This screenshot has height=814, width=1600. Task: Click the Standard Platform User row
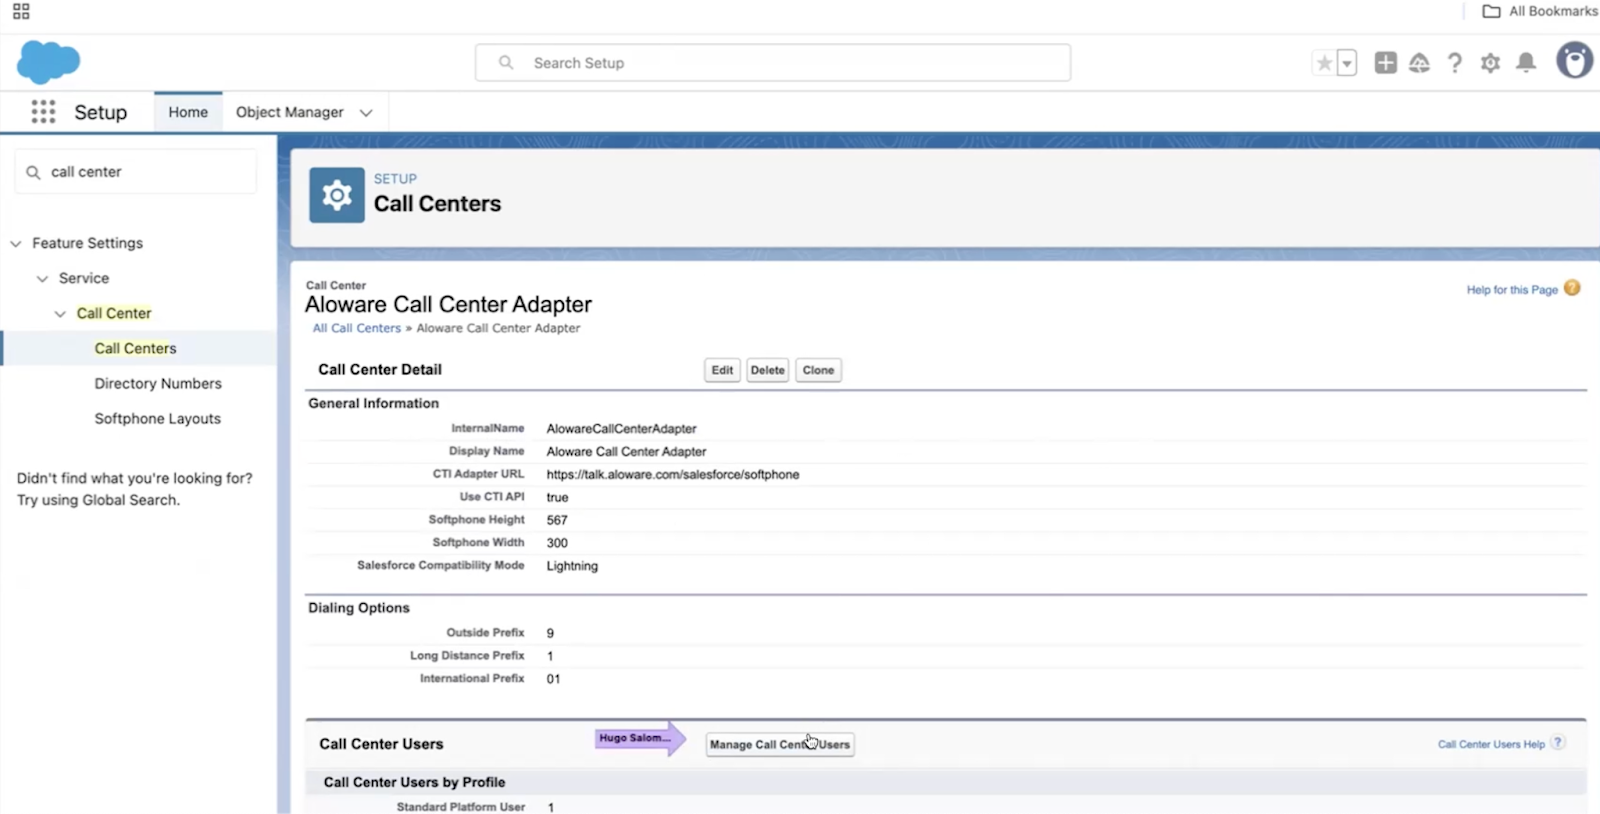(x=946, y=806)
